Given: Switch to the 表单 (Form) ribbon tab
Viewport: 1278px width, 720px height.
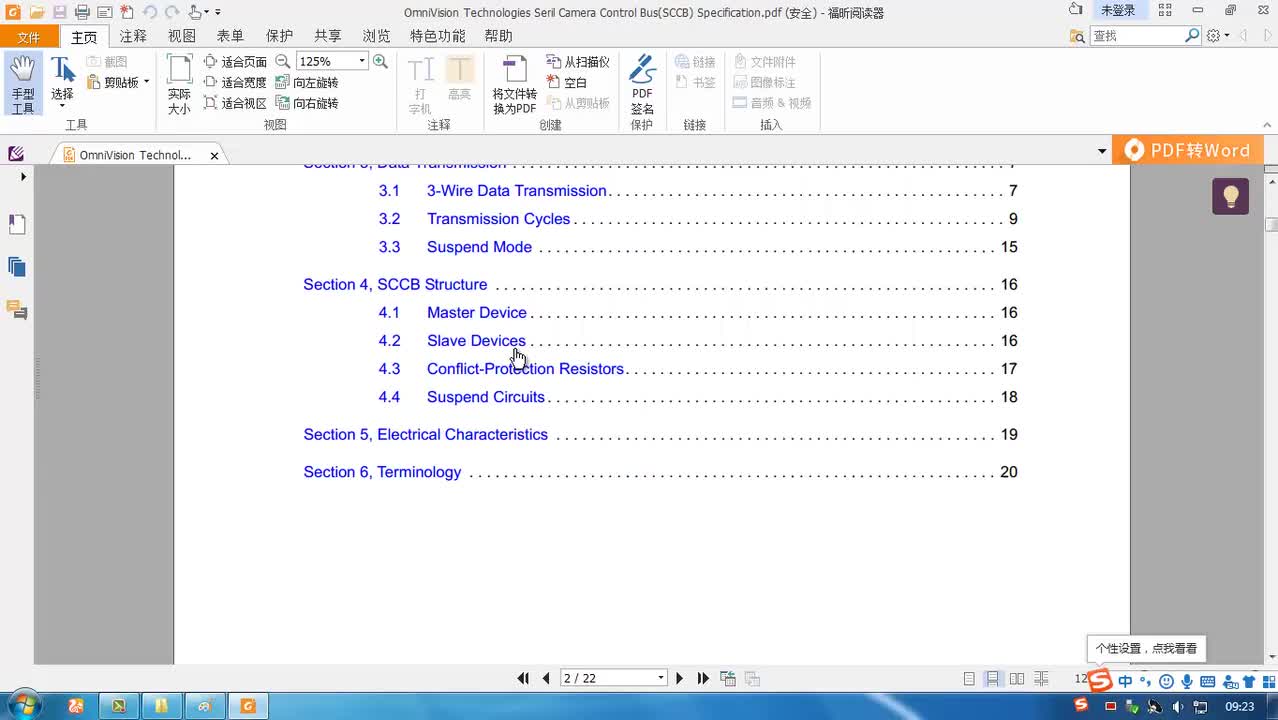Looking at the screenshot, I should point(230,36).
